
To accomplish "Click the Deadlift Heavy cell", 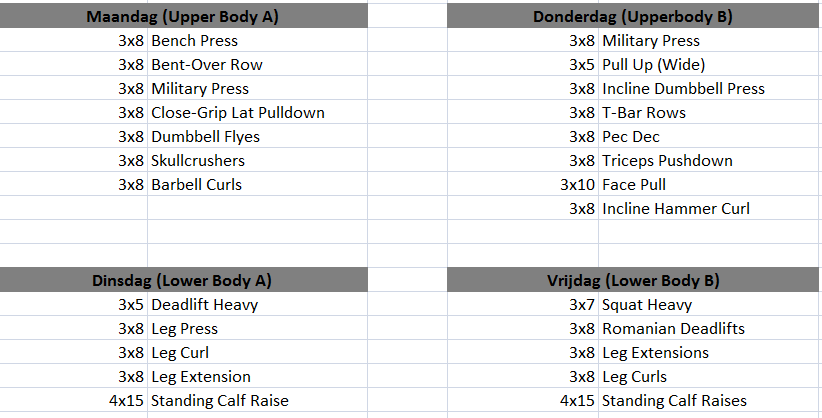I will [x=202, y=305].
